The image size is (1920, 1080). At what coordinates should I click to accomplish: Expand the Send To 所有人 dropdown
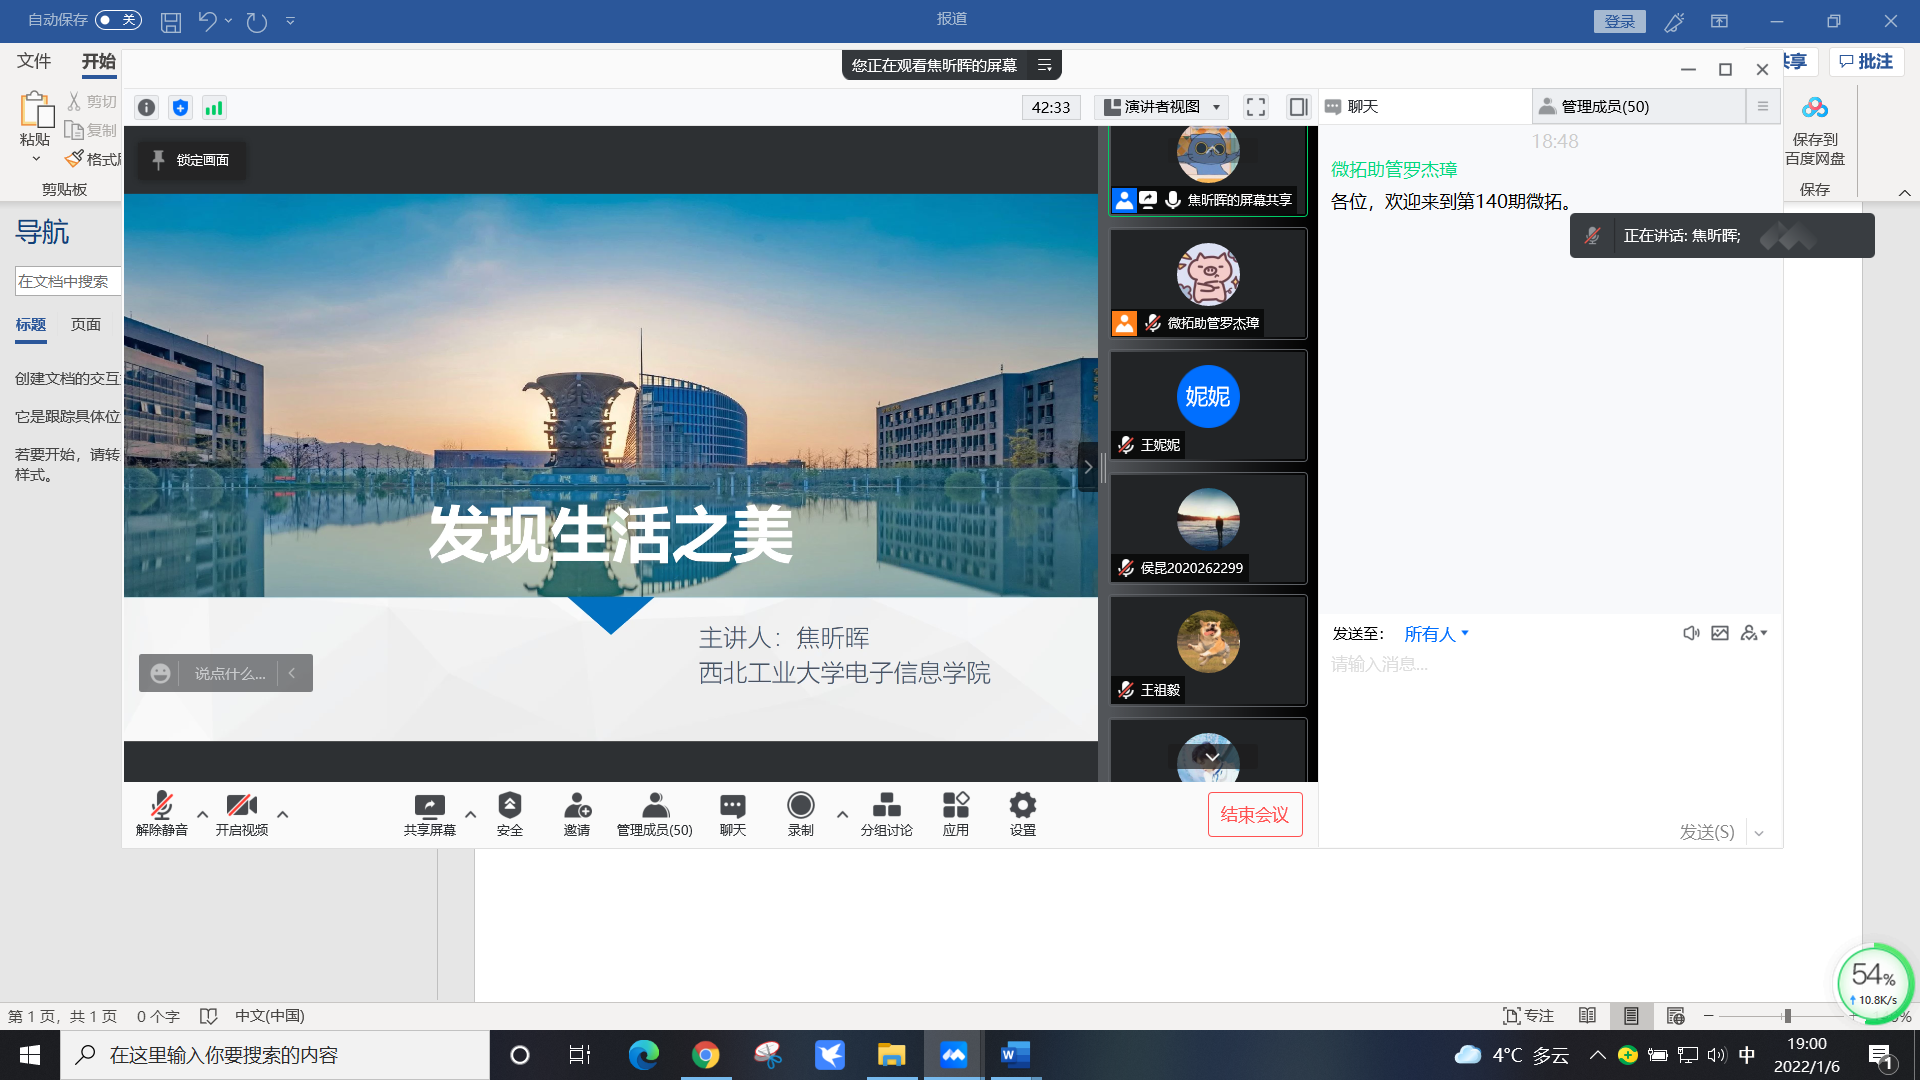click(x=1436, y=634)
